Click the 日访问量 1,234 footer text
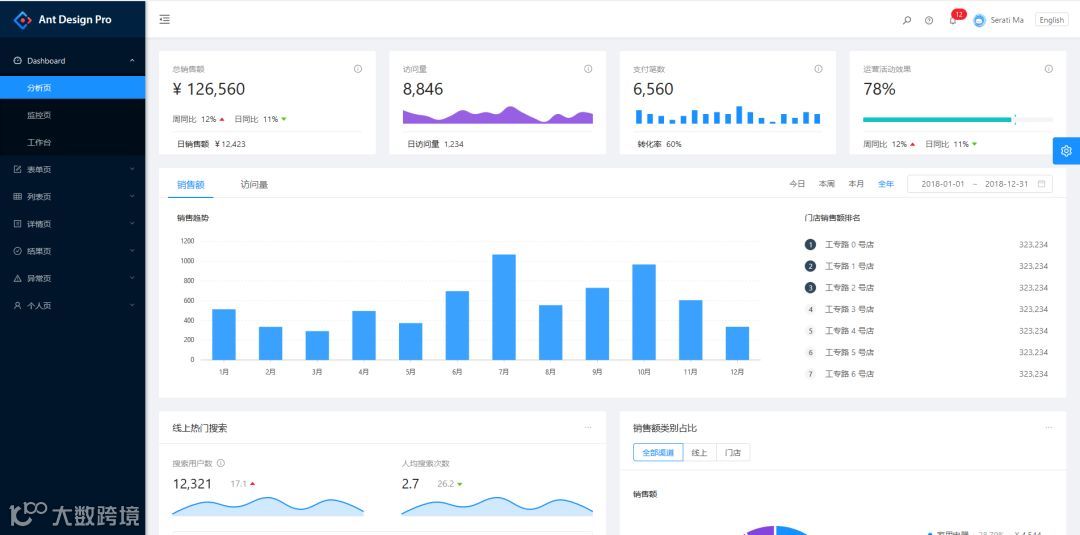The width and height of the screenshot is (1080, 535). tap(435, 145)
